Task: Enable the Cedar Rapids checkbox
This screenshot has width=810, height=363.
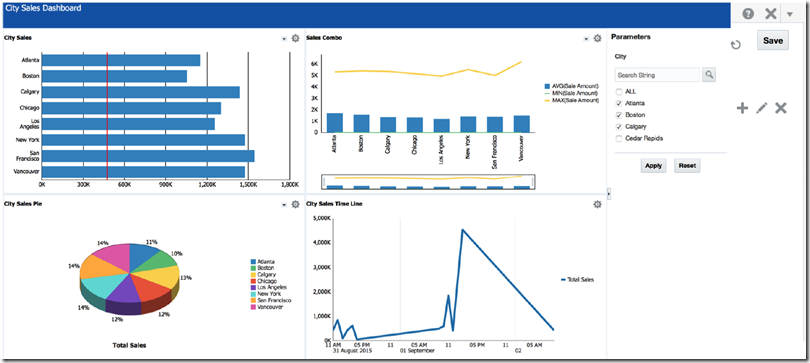Action: click(x=619, y=138)
